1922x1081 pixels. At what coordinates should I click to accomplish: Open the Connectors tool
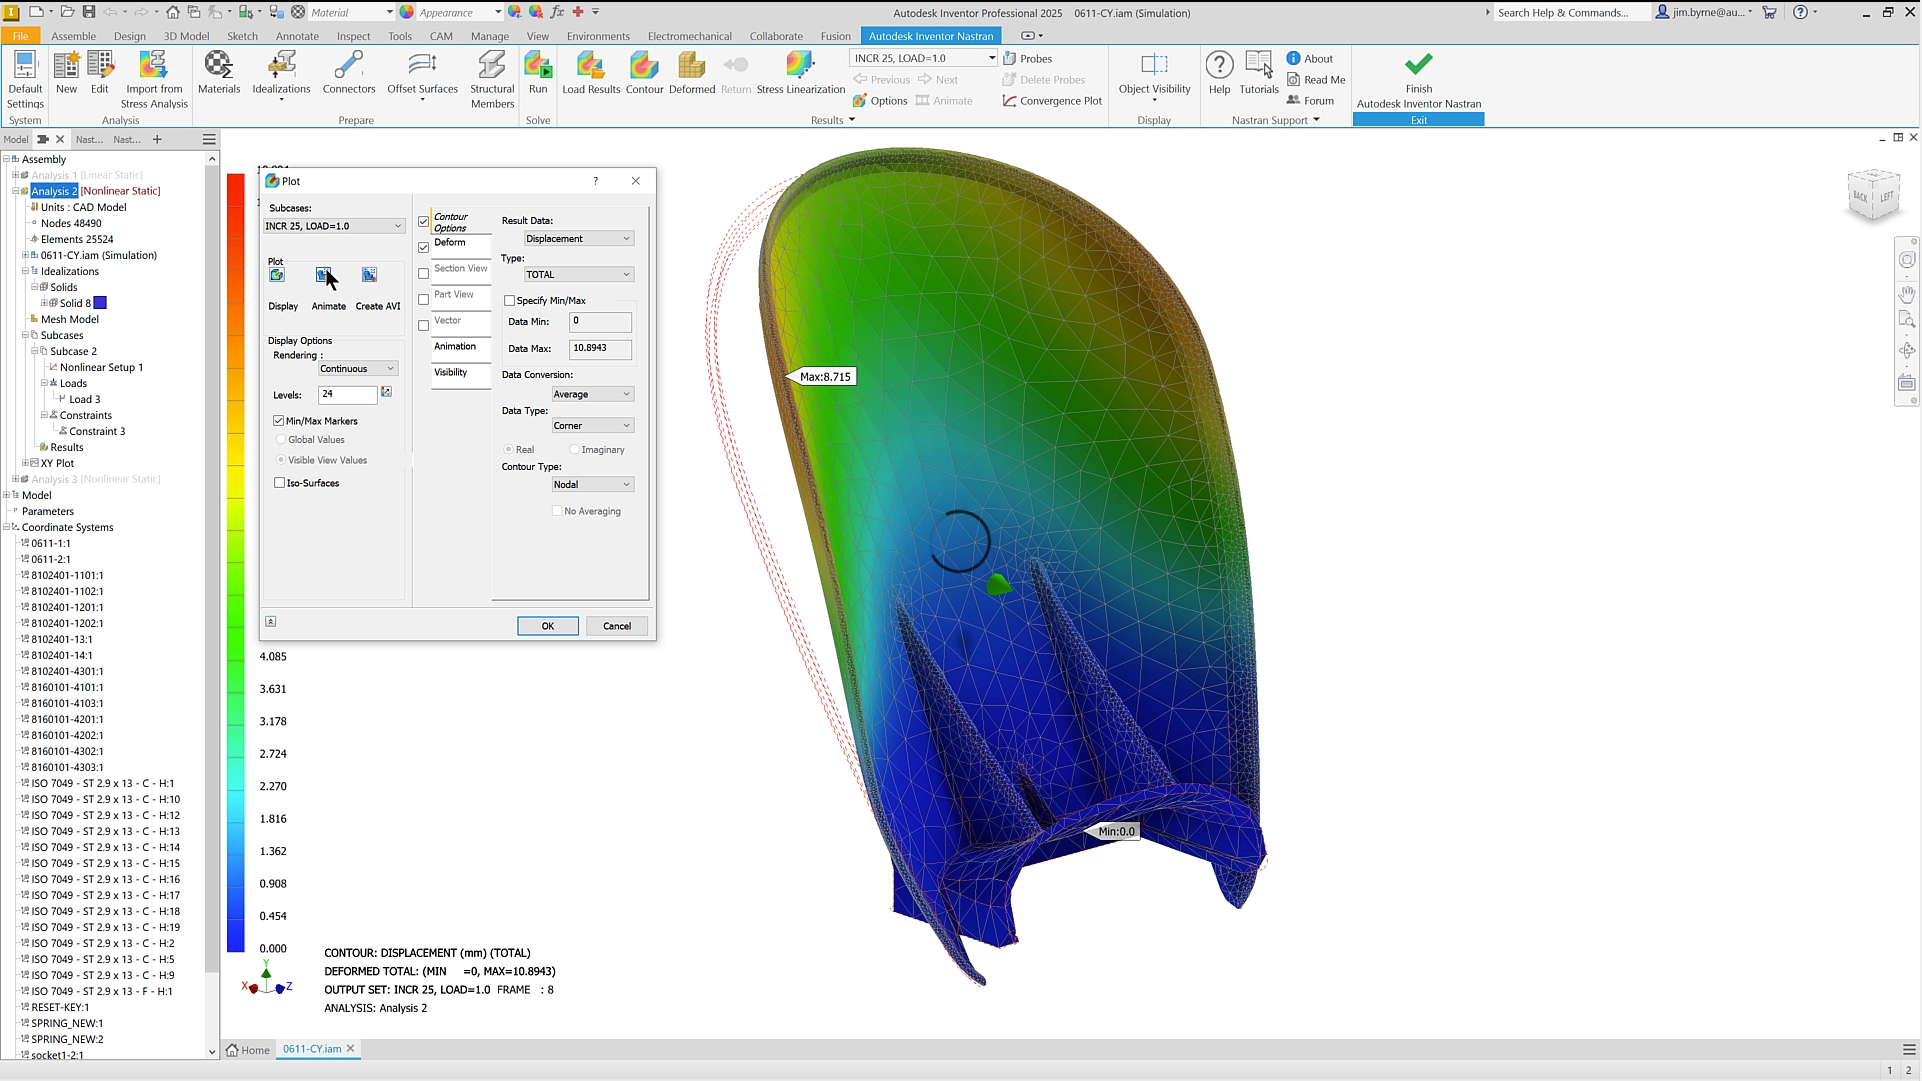(348, 65)
